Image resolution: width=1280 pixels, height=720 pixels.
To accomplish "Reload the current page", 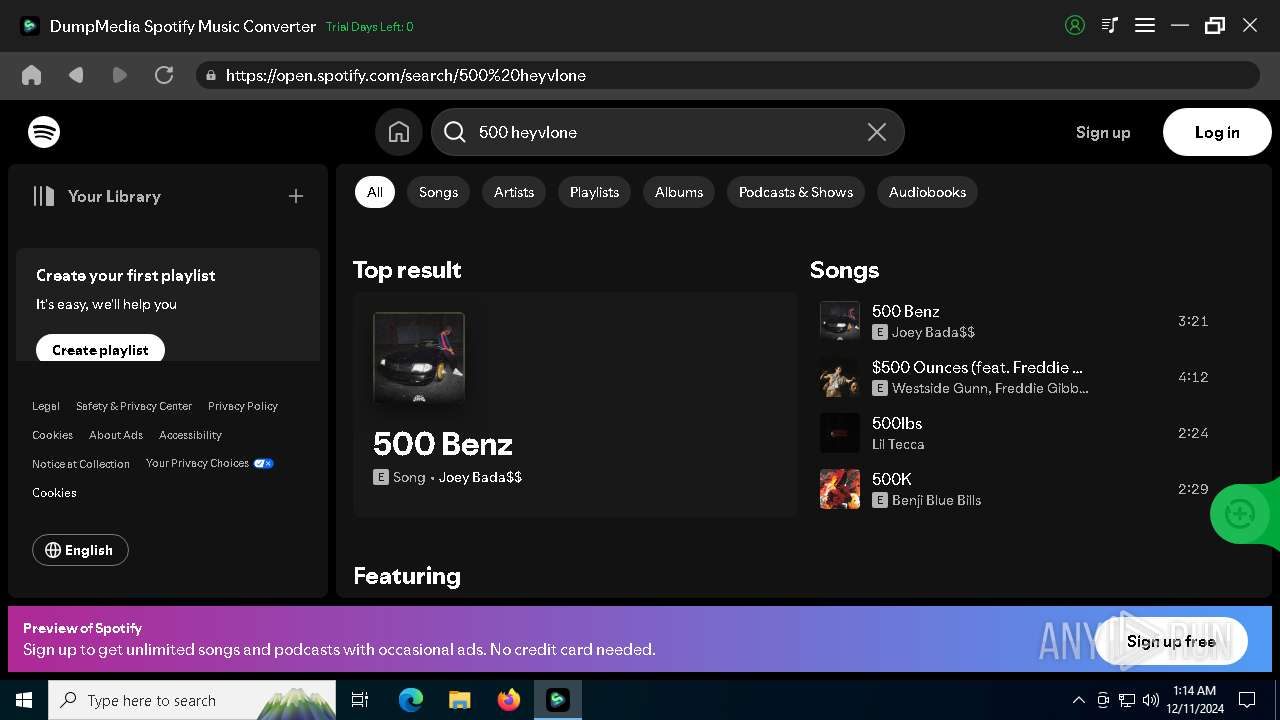I will (x=164, y=75).
